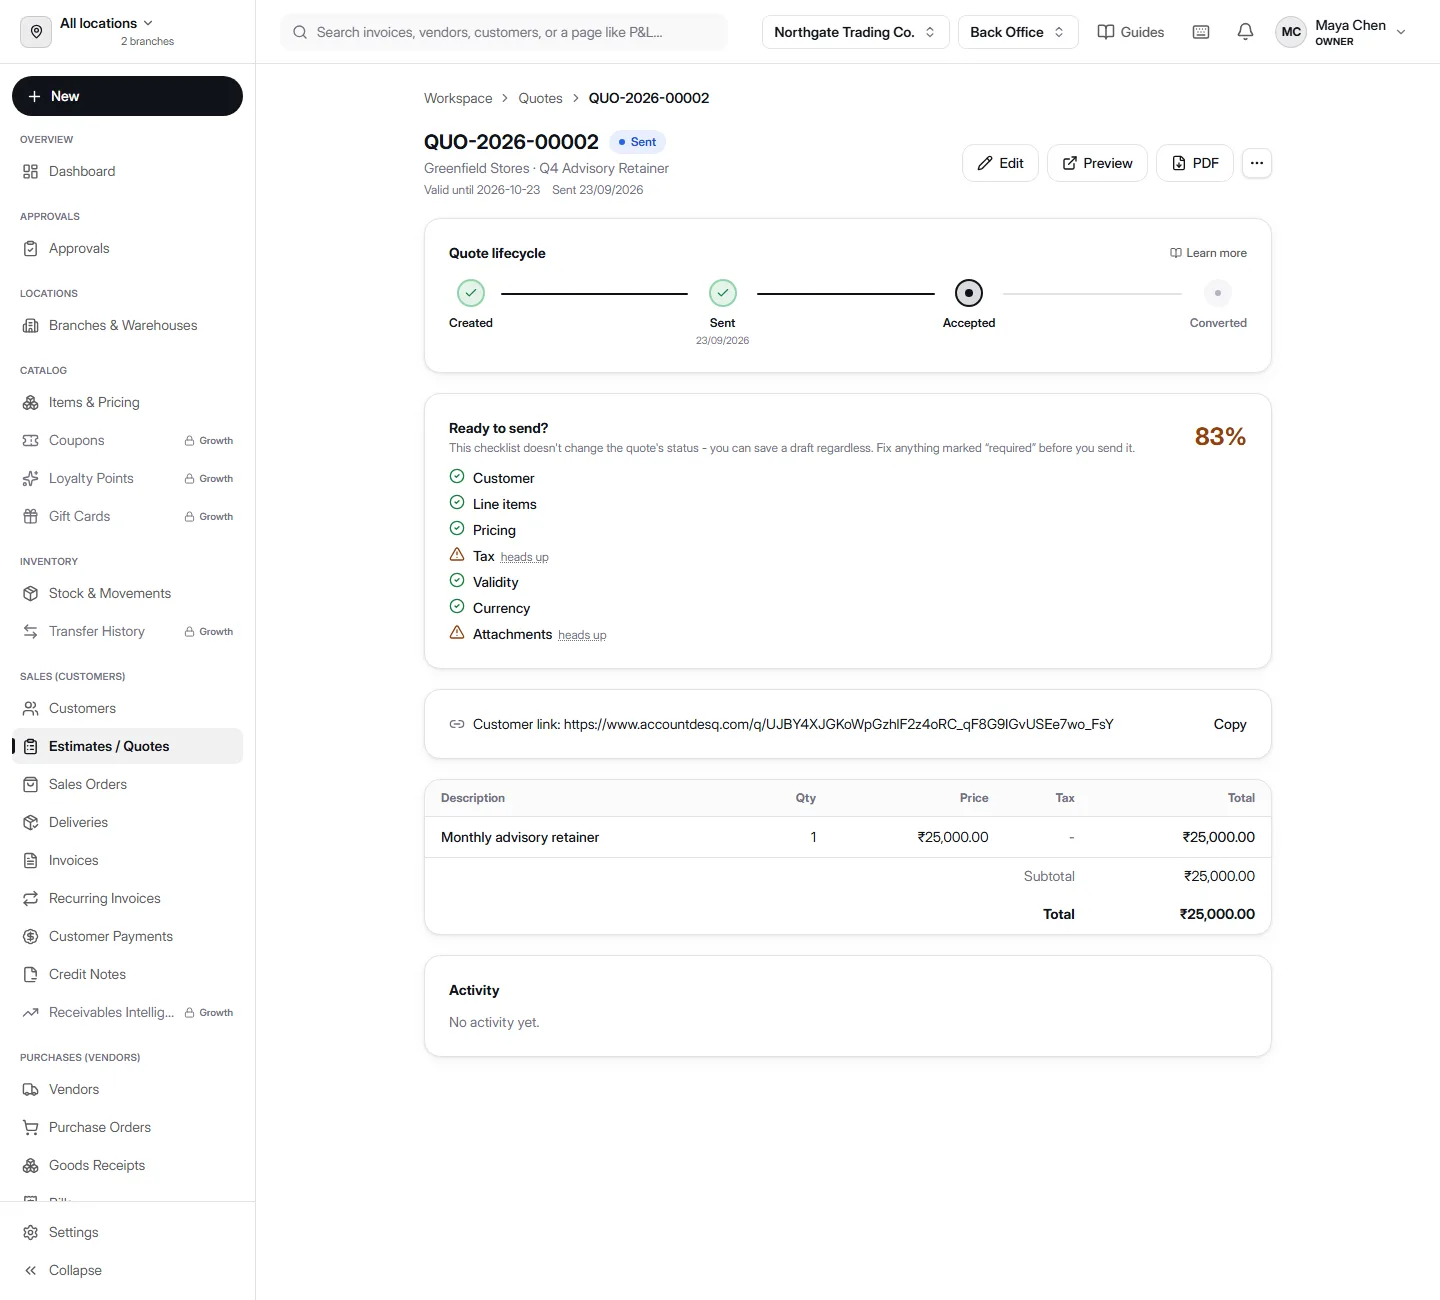Click the Vendors truck icon

coord(31,1089)
